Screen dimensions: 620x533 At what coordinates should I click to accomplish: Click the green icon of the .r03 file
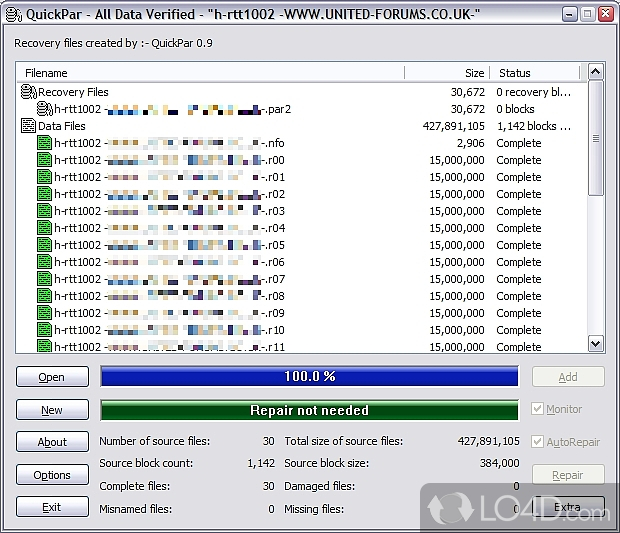44,211
